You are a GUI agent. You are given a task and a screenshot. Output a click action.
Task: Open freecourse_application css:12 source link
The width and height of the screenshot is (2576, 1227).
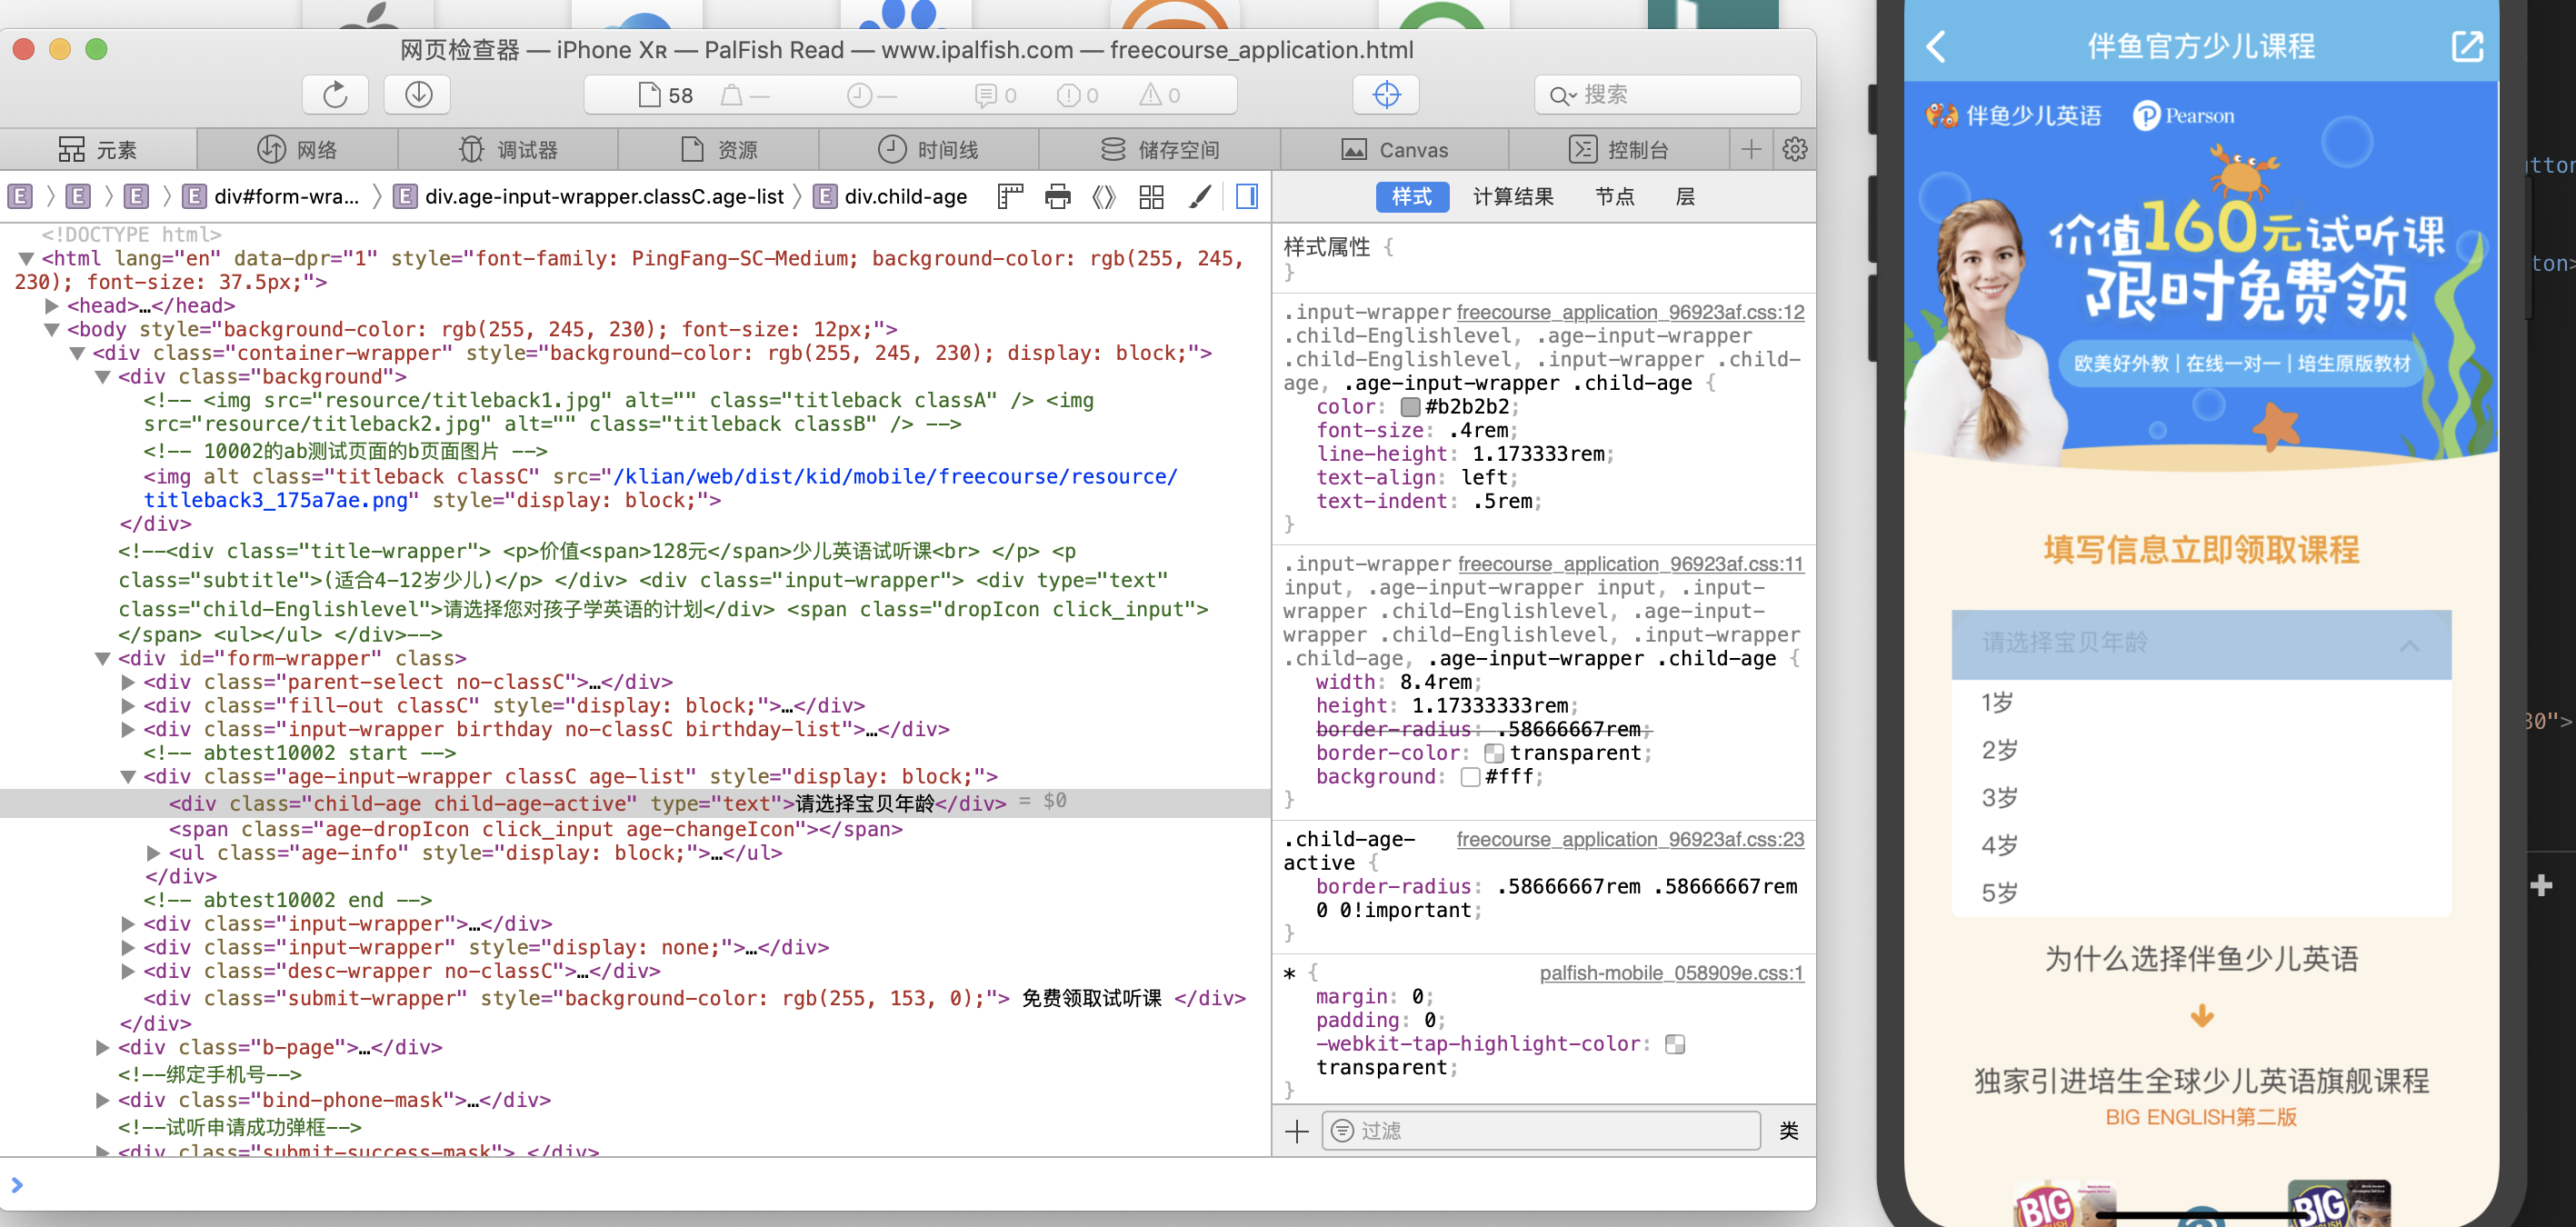1630,312
